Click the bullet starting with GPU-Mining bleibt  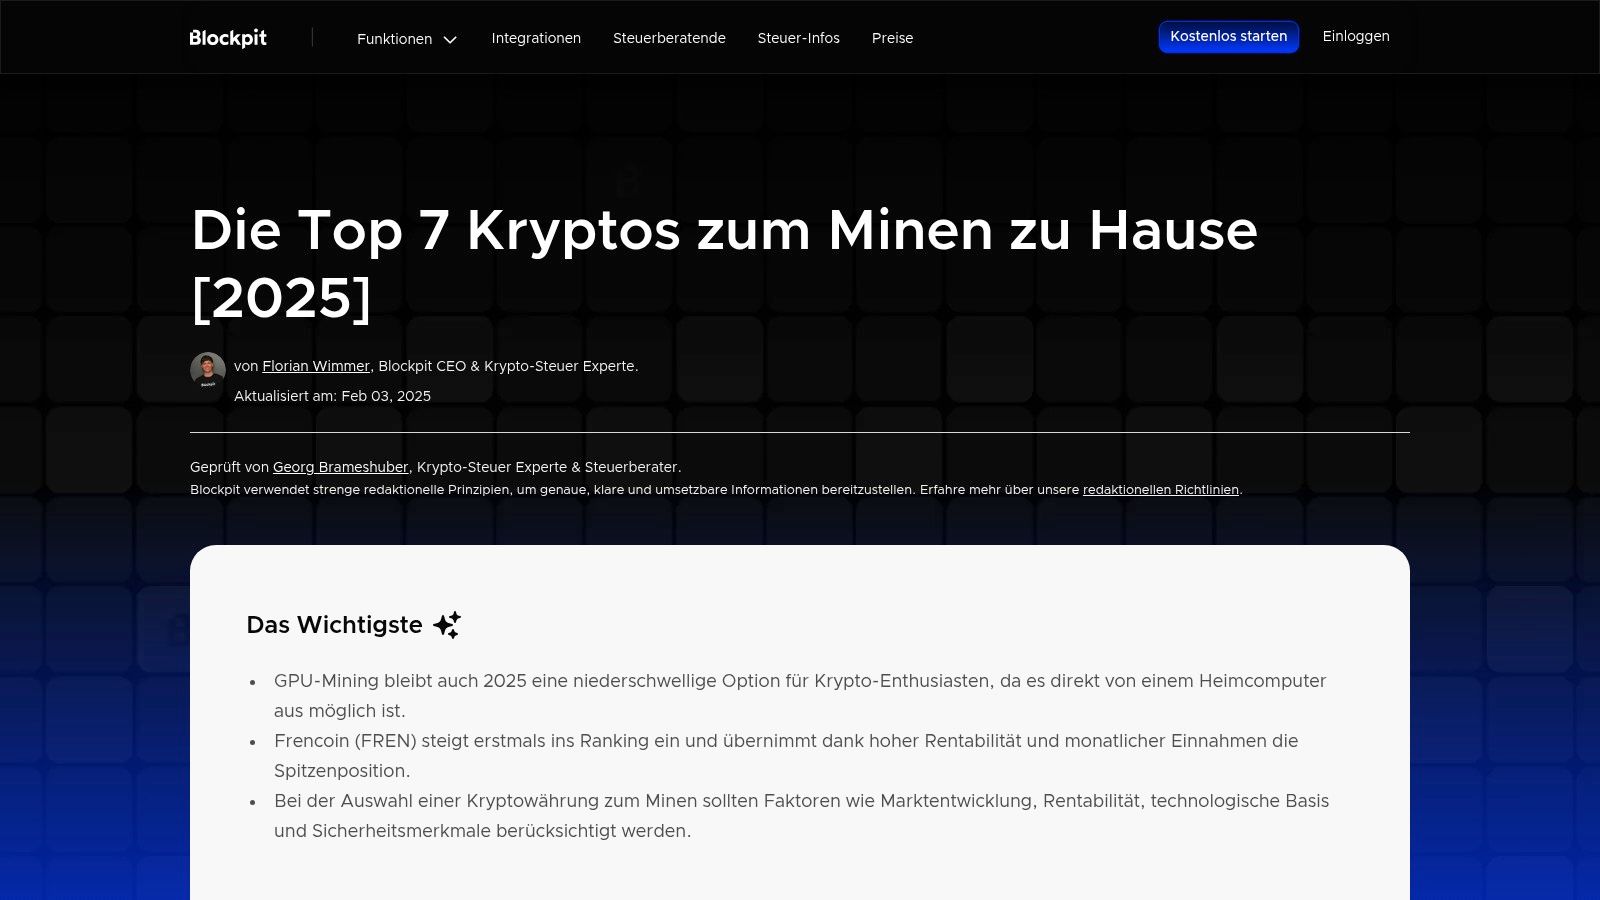tap(800, 696)
